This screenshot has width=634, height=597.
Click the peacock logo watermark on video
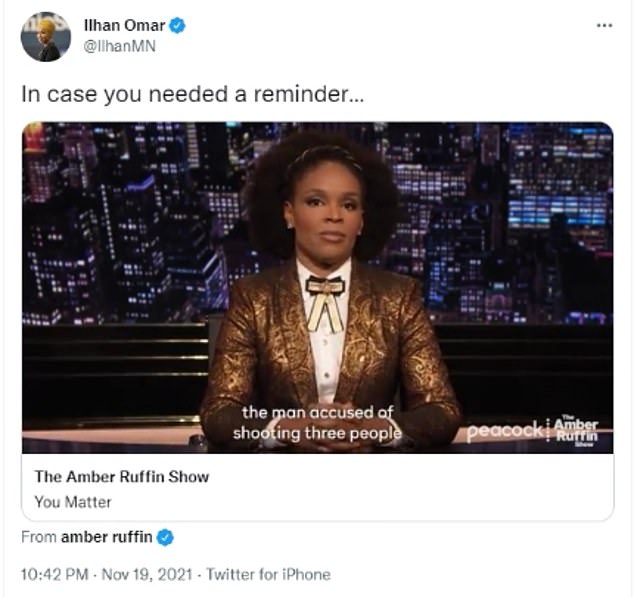click(504, 431)
